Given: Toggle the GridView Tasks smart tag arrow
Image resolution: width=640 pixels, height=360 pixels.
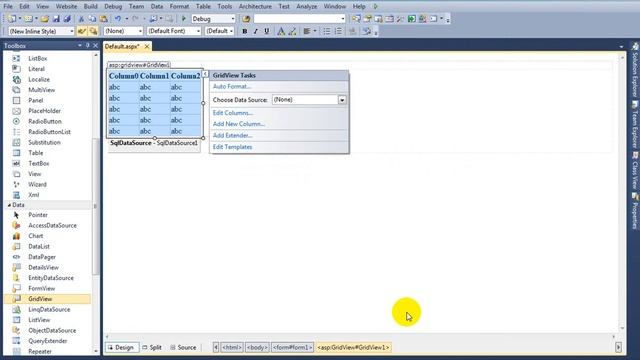Looking at the screenshot, I should pos(205,74).
